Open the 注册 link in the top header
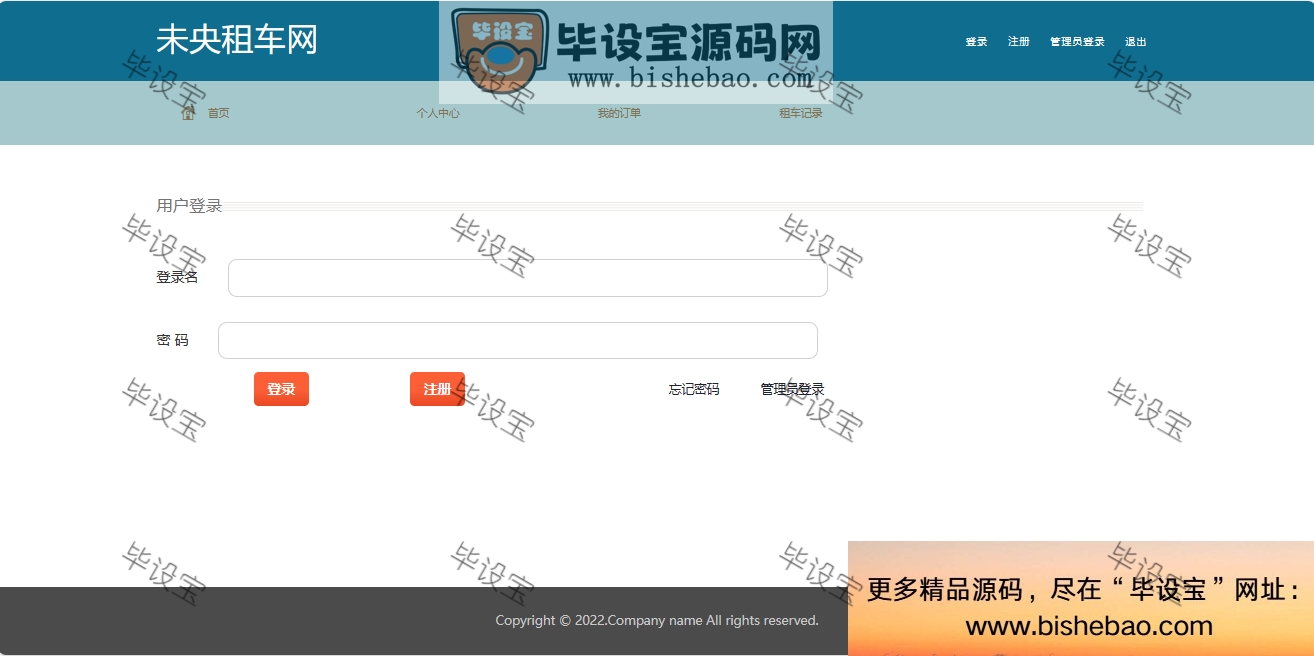Viewport: 1314px width, 656px height. tap(1019, 42)
